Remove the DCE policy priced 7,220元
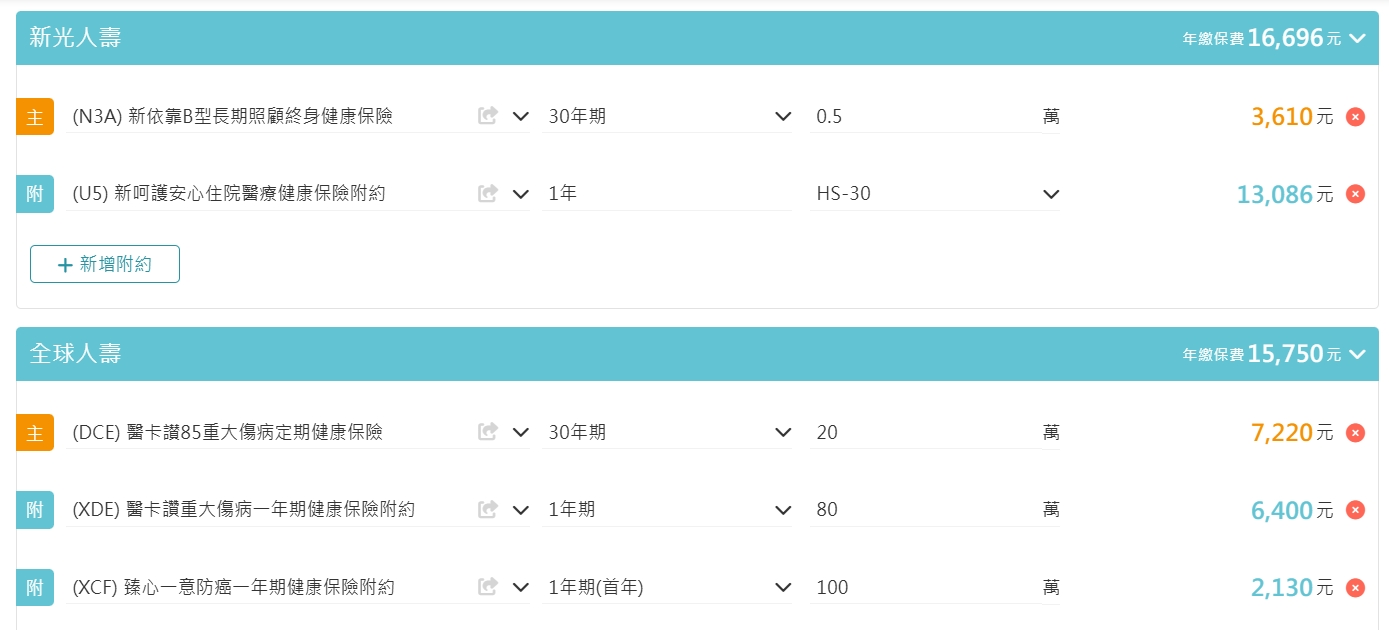The width and height of the screenshot is (1389, 630). (1355, 433)
